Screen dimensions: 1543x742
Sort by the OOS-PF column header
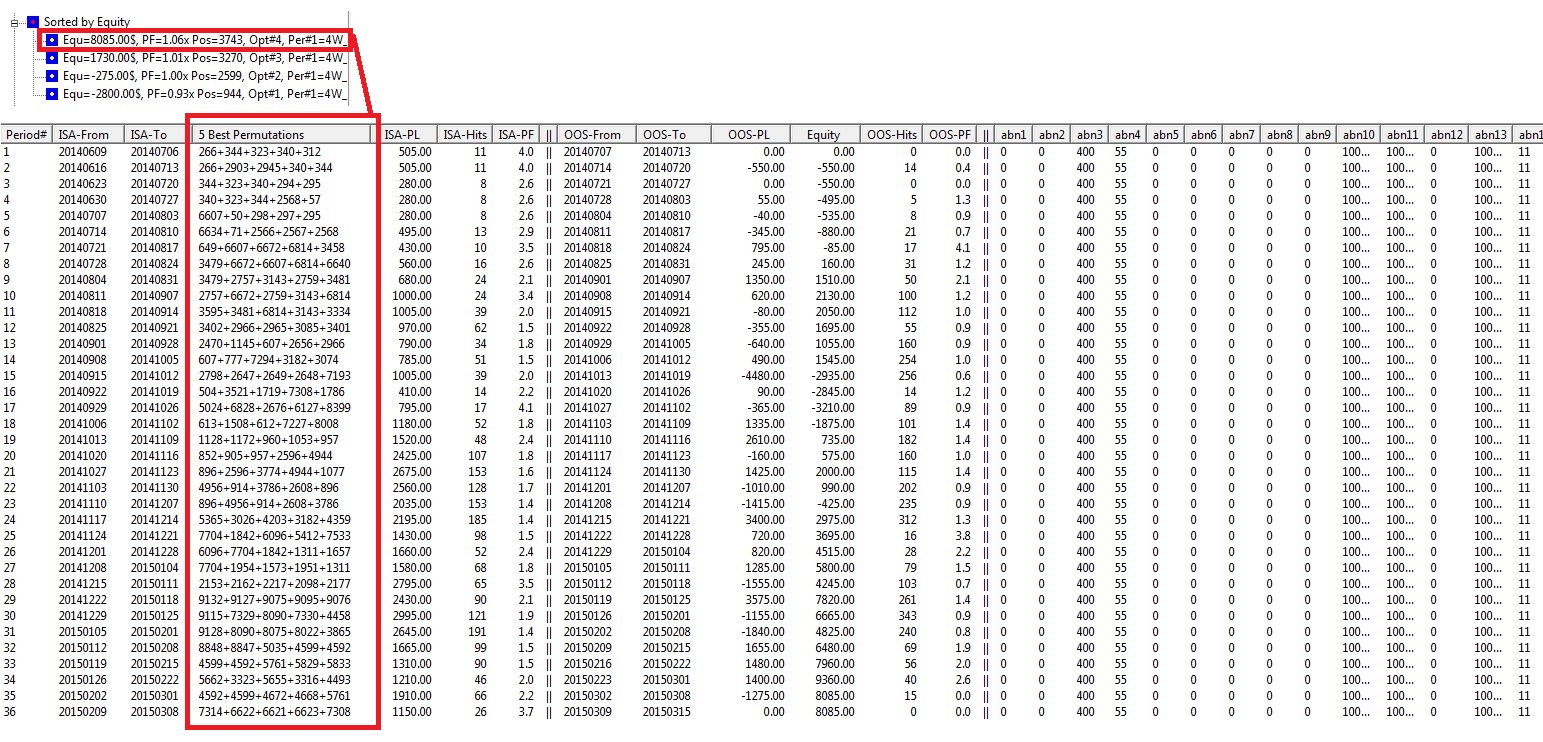pyautogui.click(x=950, y=134)
